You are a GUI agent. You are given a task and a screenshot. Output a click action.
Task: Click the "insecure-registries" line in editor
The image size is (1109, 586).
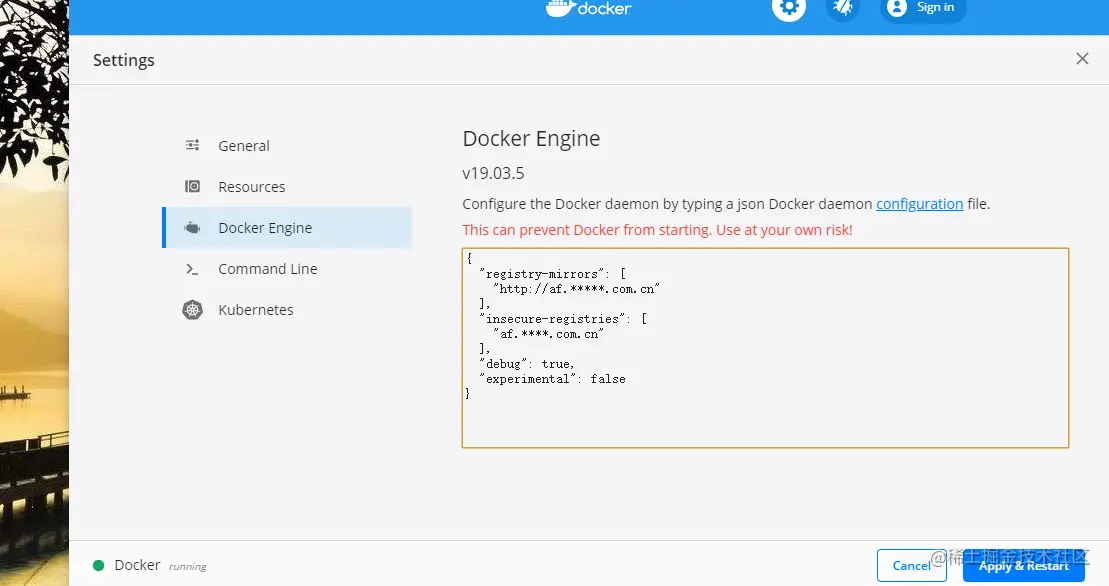[563, 319]
